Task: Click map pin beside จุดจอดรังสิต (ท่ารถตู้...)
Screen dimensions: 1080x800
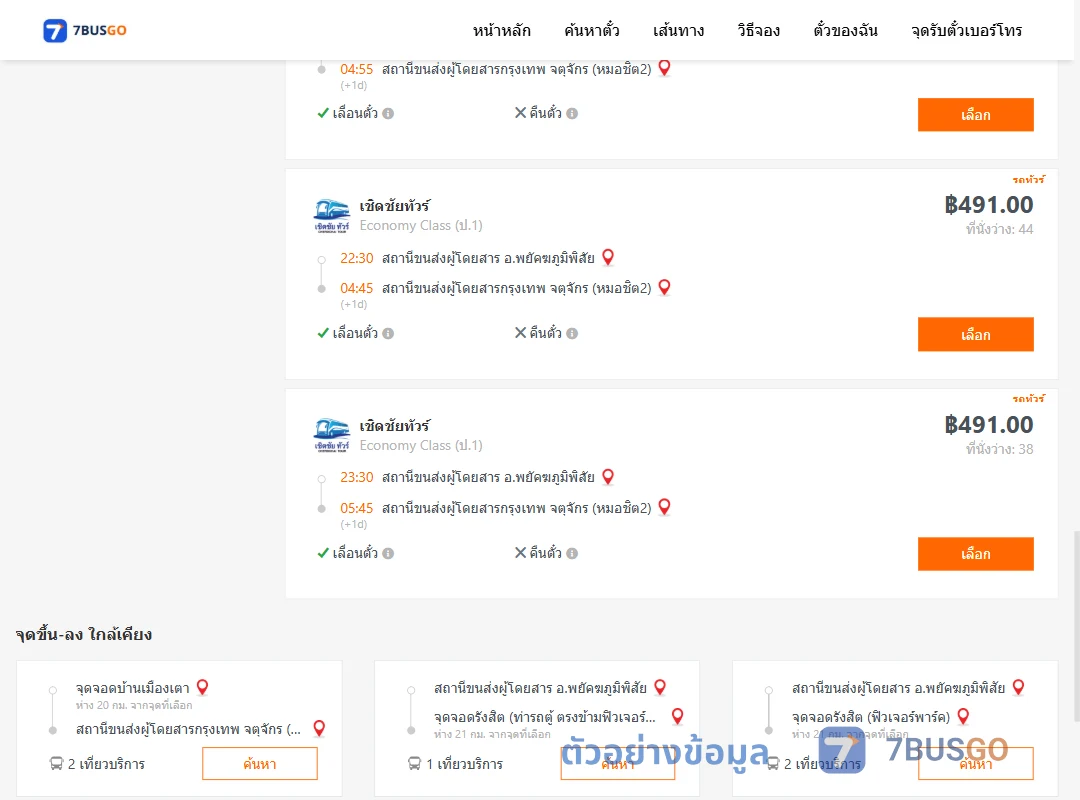Action: [x=678, y=716]
